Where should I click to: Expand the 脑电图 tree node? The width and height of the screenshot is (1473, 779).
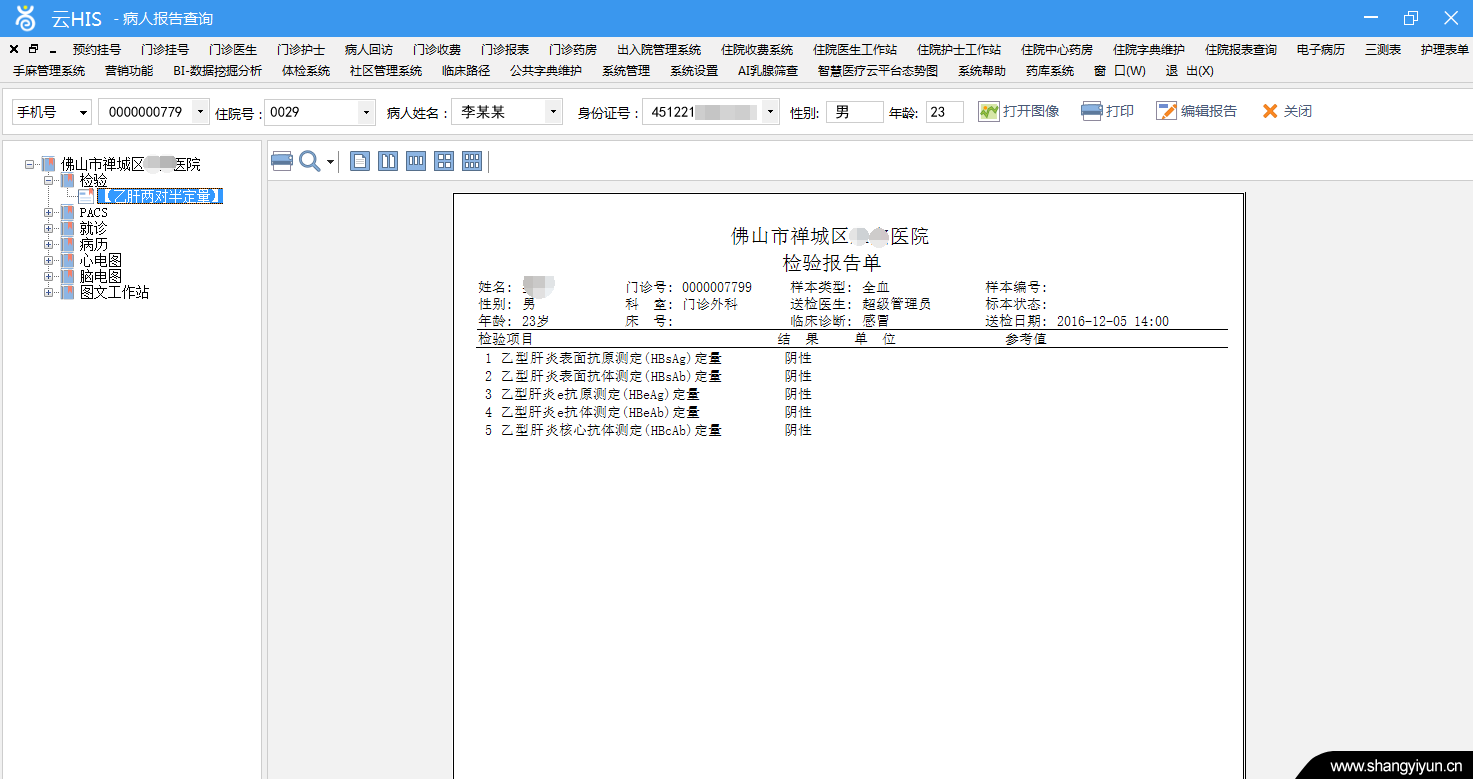point(48,276)
